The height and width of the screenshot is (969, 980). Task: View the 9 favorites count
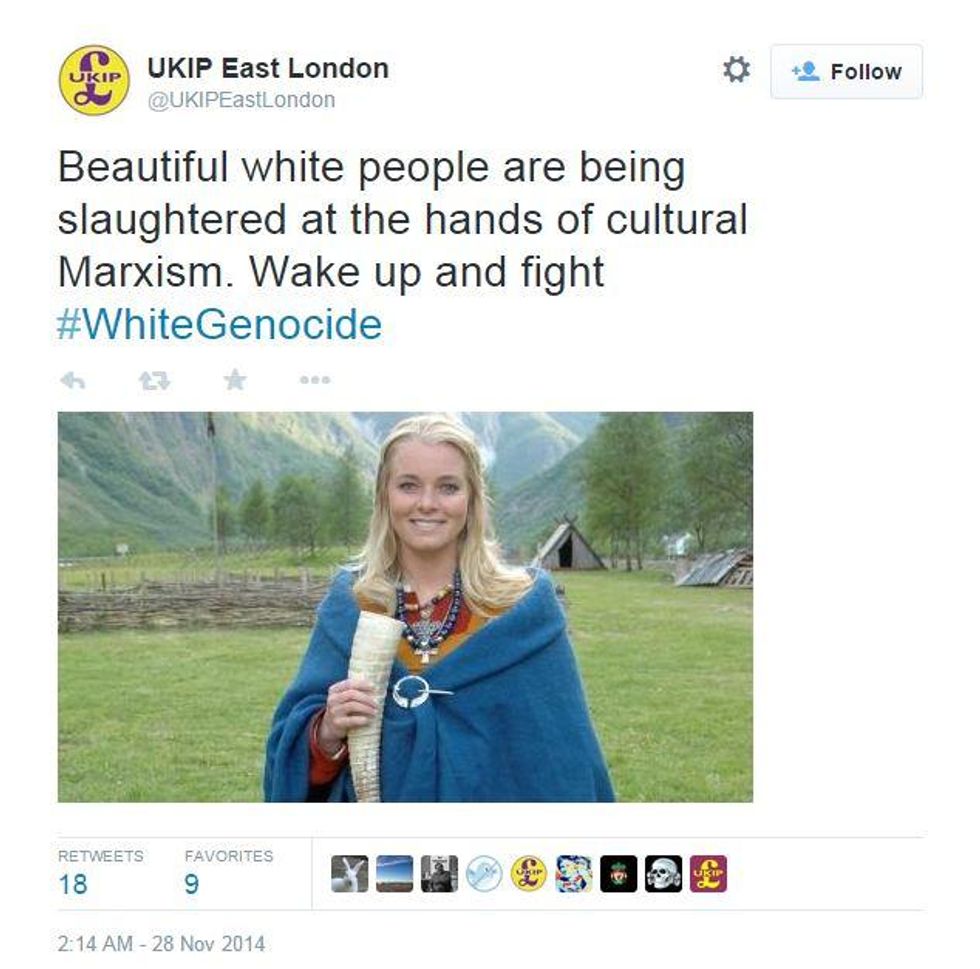192,884
